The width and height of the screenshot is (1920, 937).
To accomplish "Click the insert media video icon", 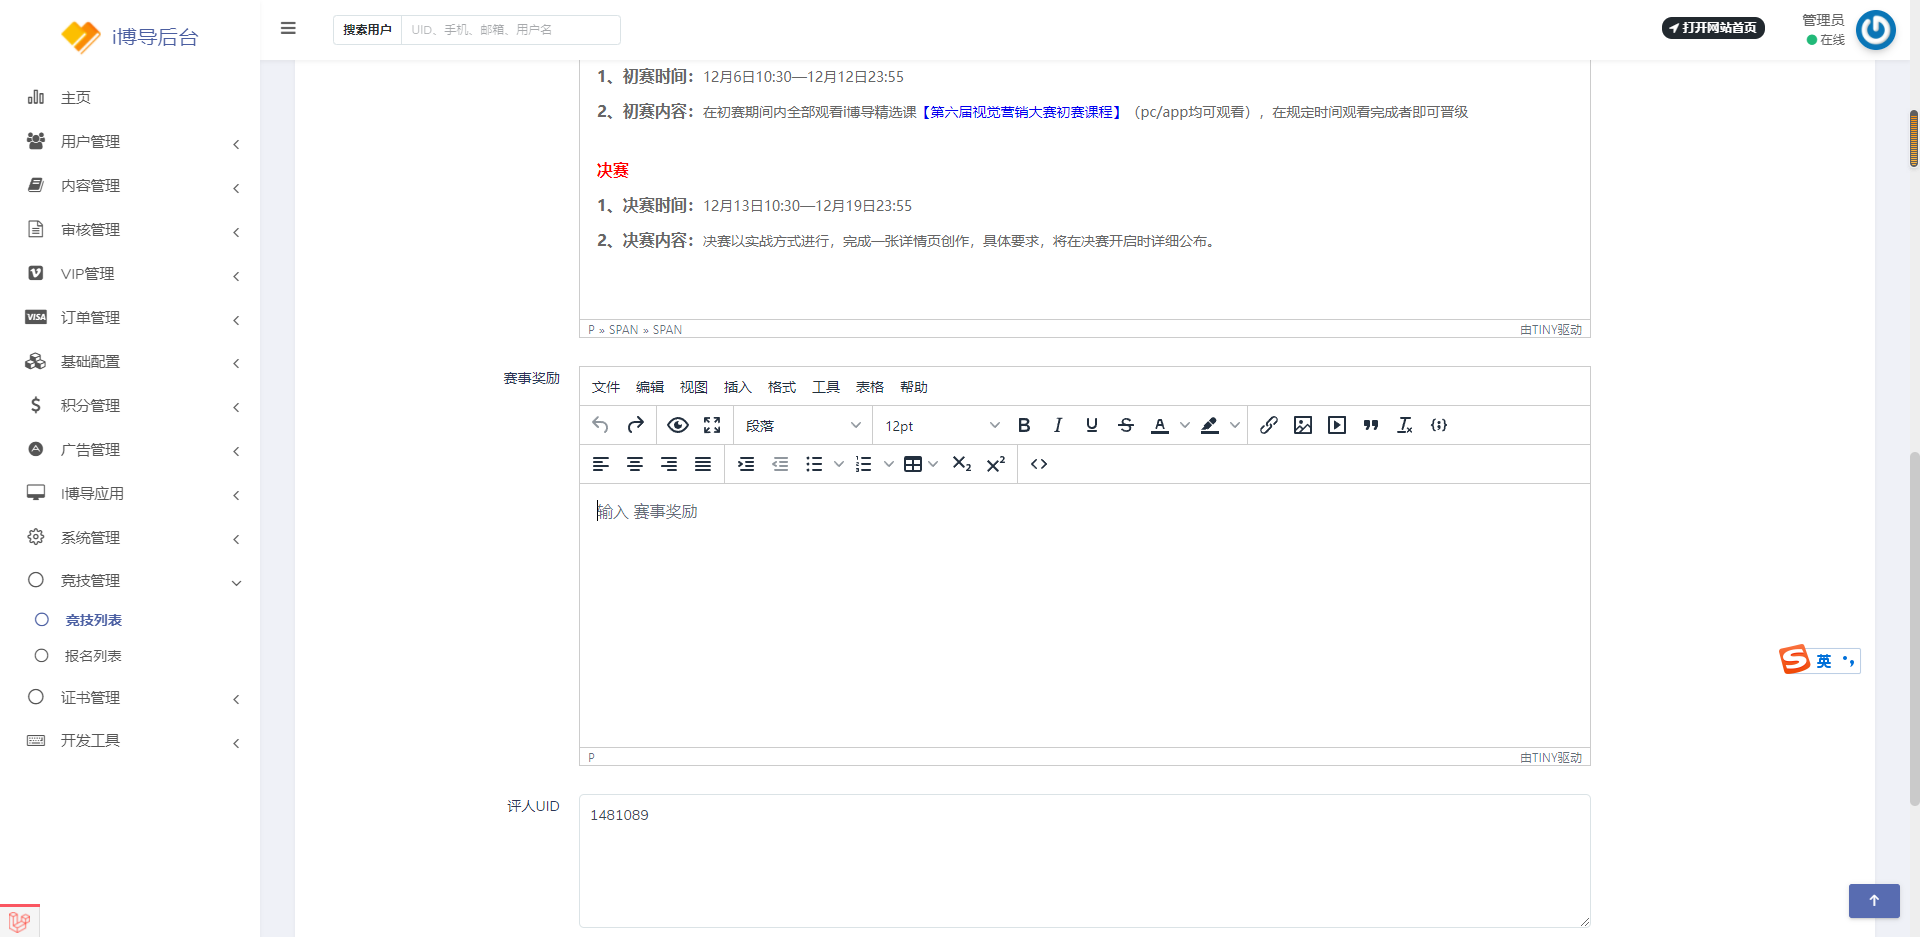I will coord(1337,425).
